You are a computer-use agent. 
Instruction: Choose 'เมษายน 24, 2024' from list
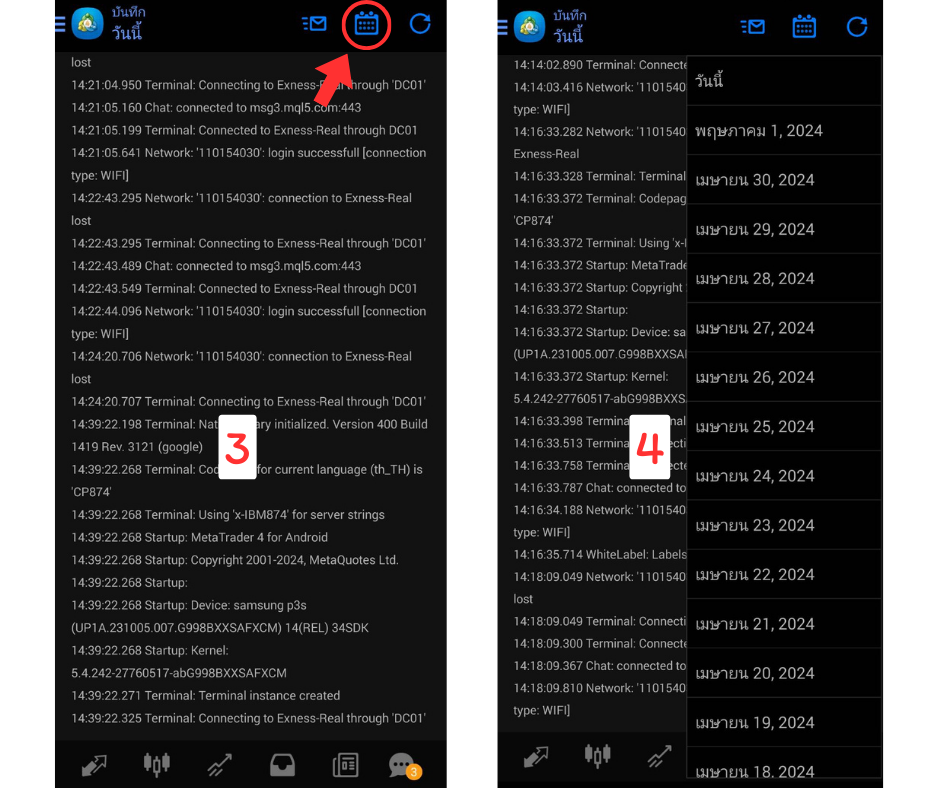click(x=784, y=476)
